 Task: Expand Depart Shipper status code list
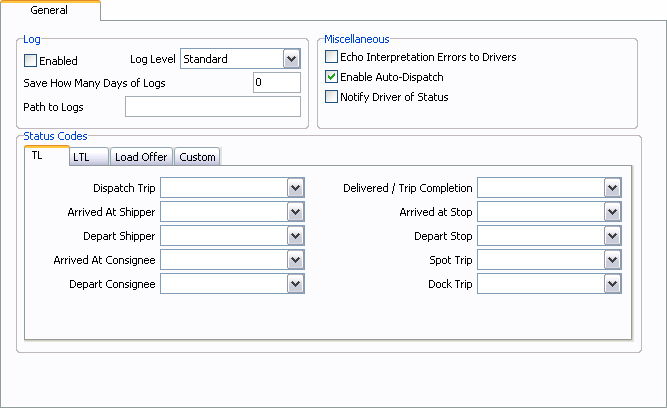(295, 236)
